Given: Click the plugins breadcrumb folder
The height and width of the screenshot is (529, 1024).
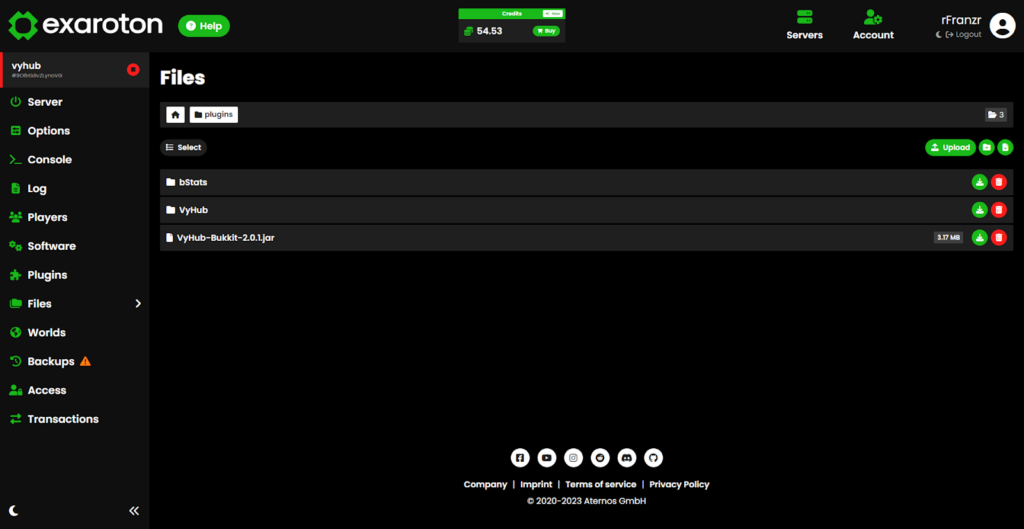Looking at the screenshot, I should point(214,115).
